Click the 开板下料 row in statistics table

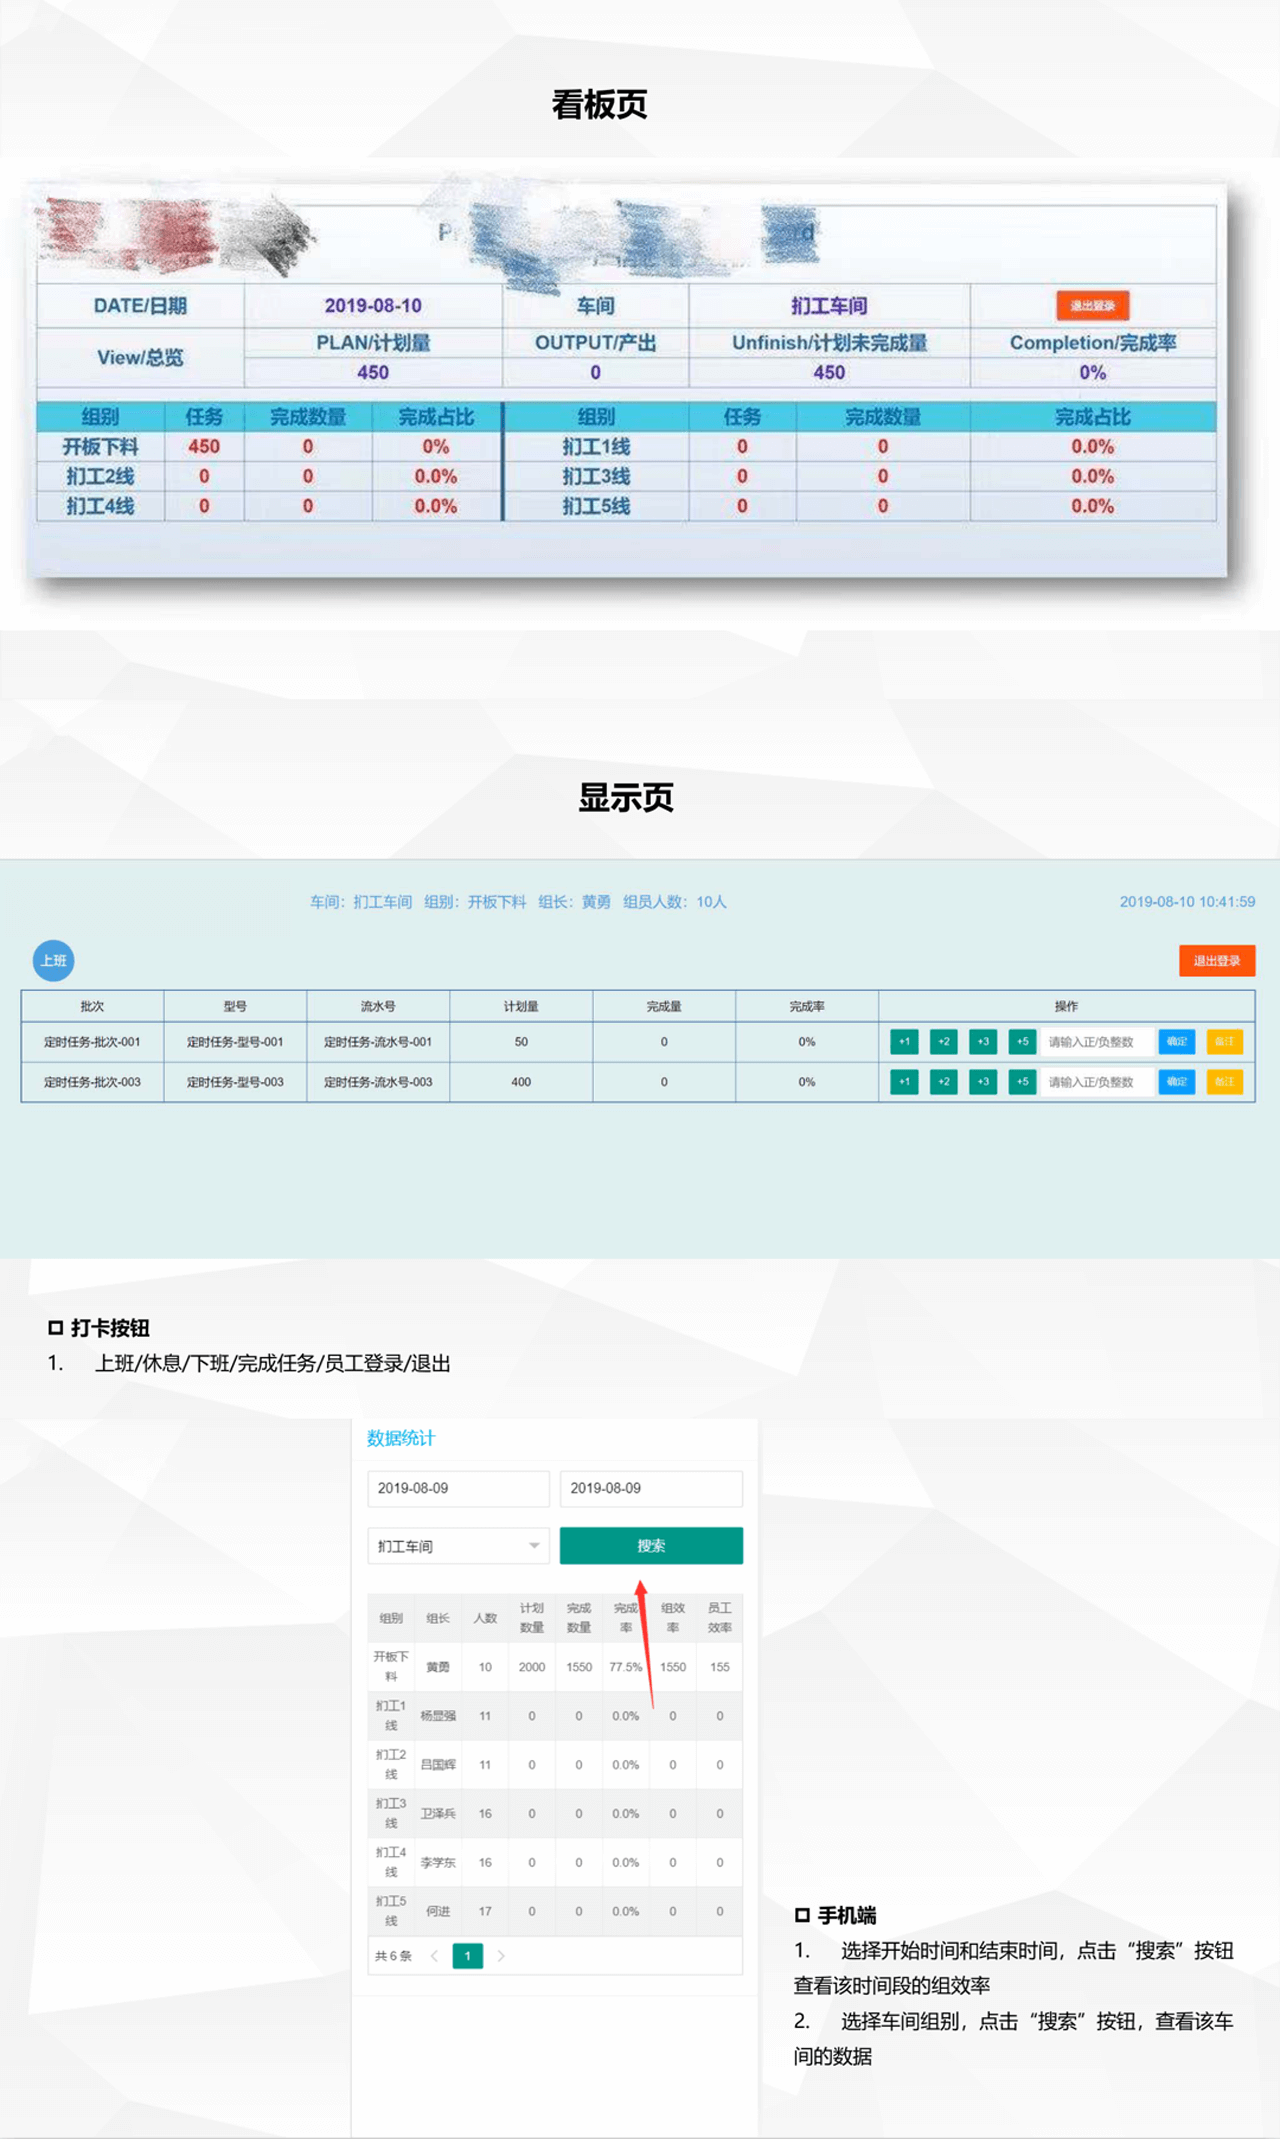click(555, 1666)
